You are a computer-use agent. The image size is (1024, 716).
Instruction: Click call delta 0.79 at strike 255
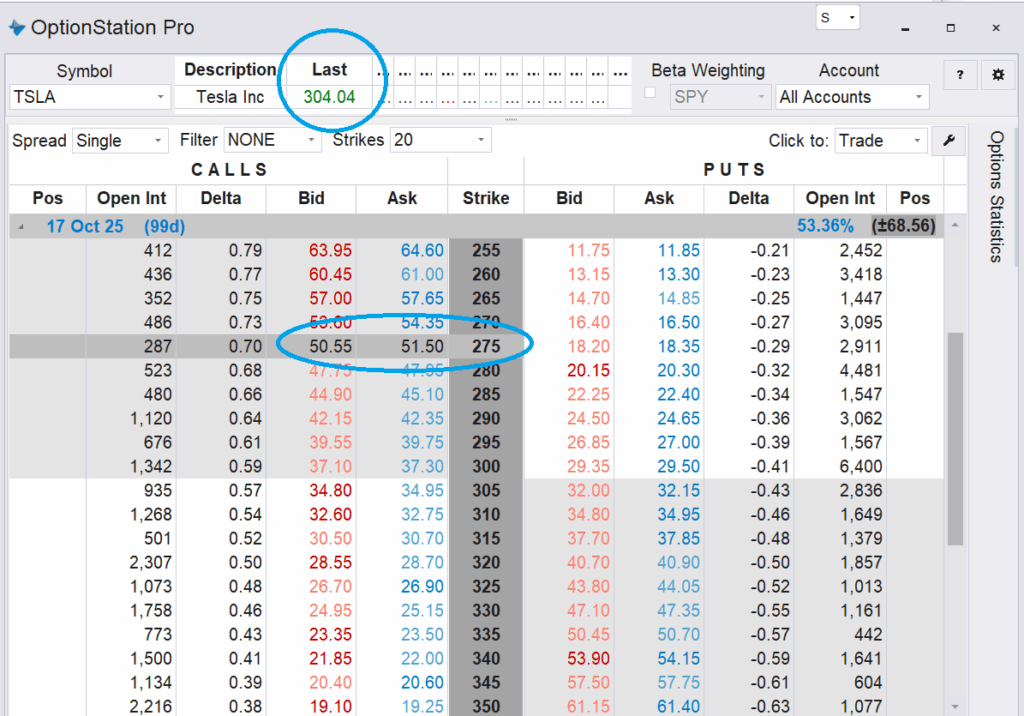245,250
